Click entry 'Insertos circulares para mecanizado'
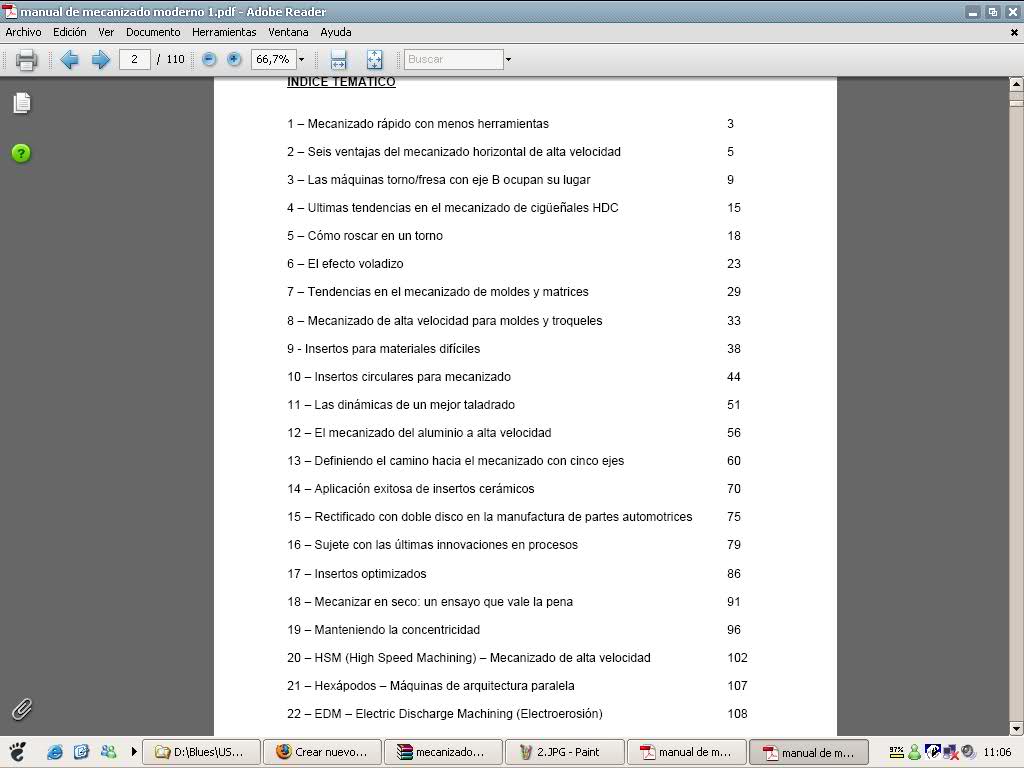This screenshot has height=768, width=1024. pyautogui.click(x=413, y=377)
